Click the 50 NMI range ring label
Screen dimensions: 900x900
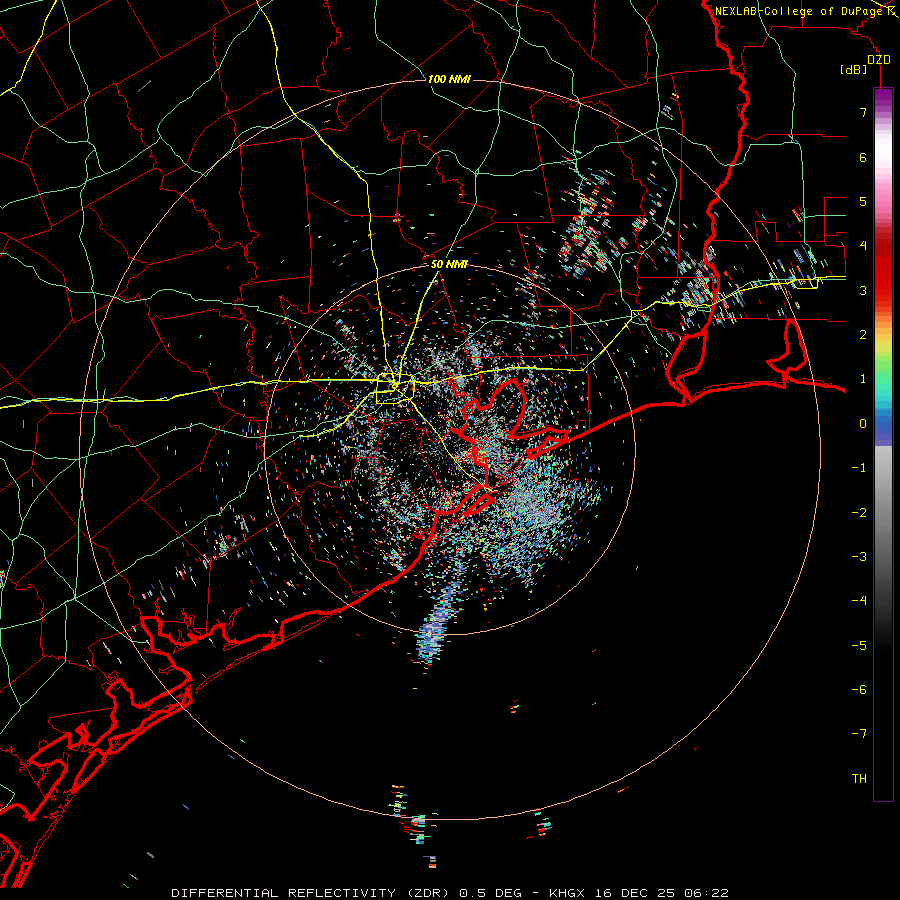click(x=449, y=265)
